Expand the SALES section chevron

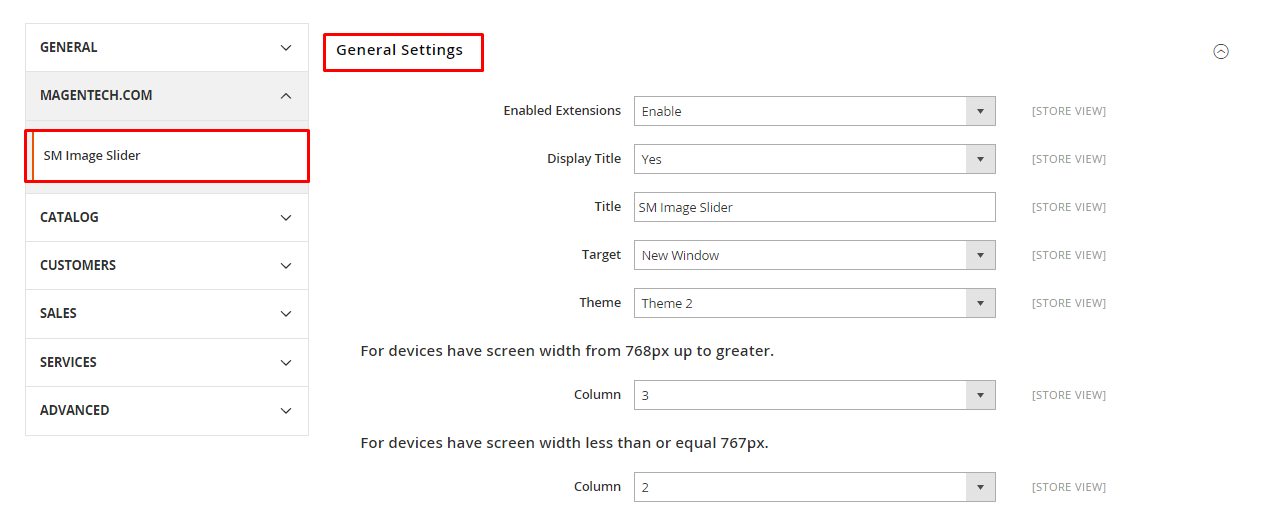(286, 314)
